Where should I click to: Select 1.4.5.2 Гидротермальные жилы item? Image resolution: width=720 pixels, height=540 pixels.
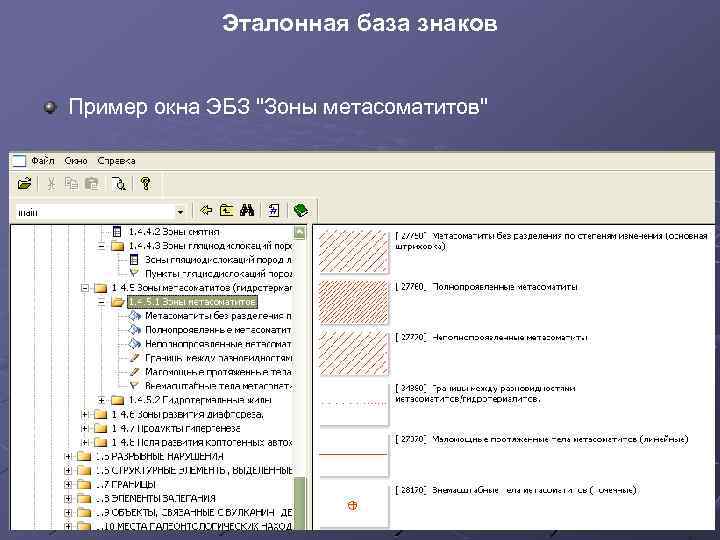pos(200,400)
